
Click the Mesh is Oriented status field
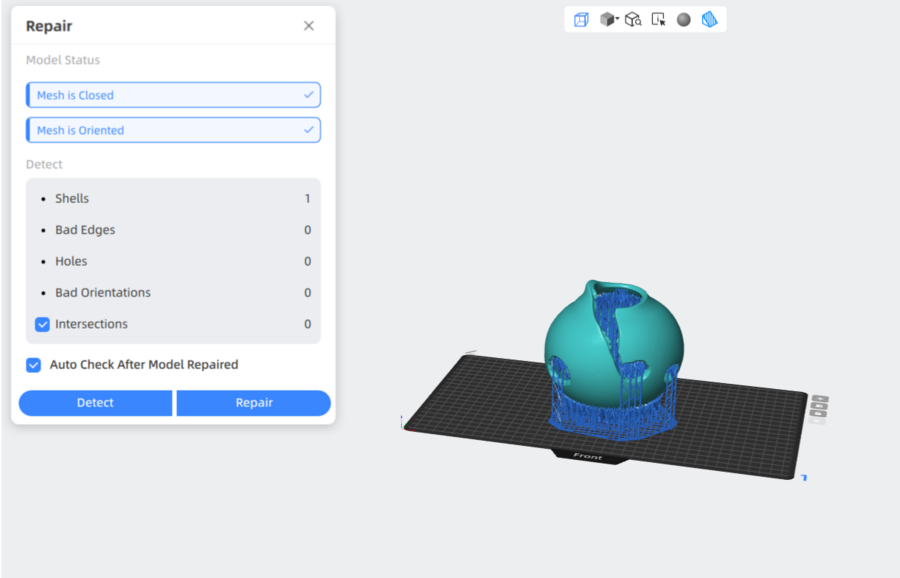pyautogui.click(x=173, y=130)
